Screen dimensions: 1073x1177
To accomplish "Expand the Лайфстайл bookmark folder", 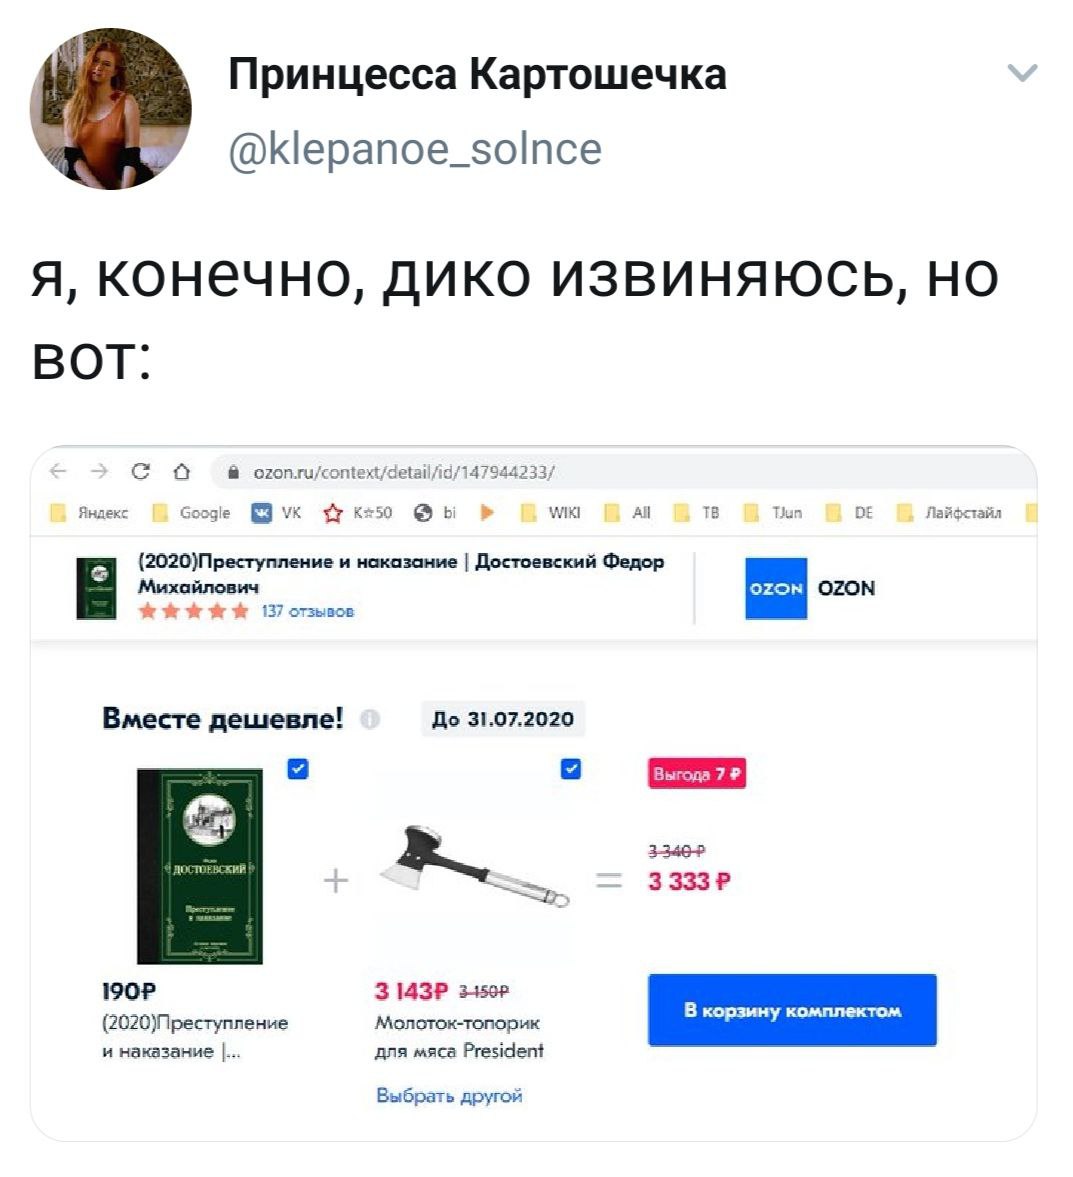I will coord(949,513).
